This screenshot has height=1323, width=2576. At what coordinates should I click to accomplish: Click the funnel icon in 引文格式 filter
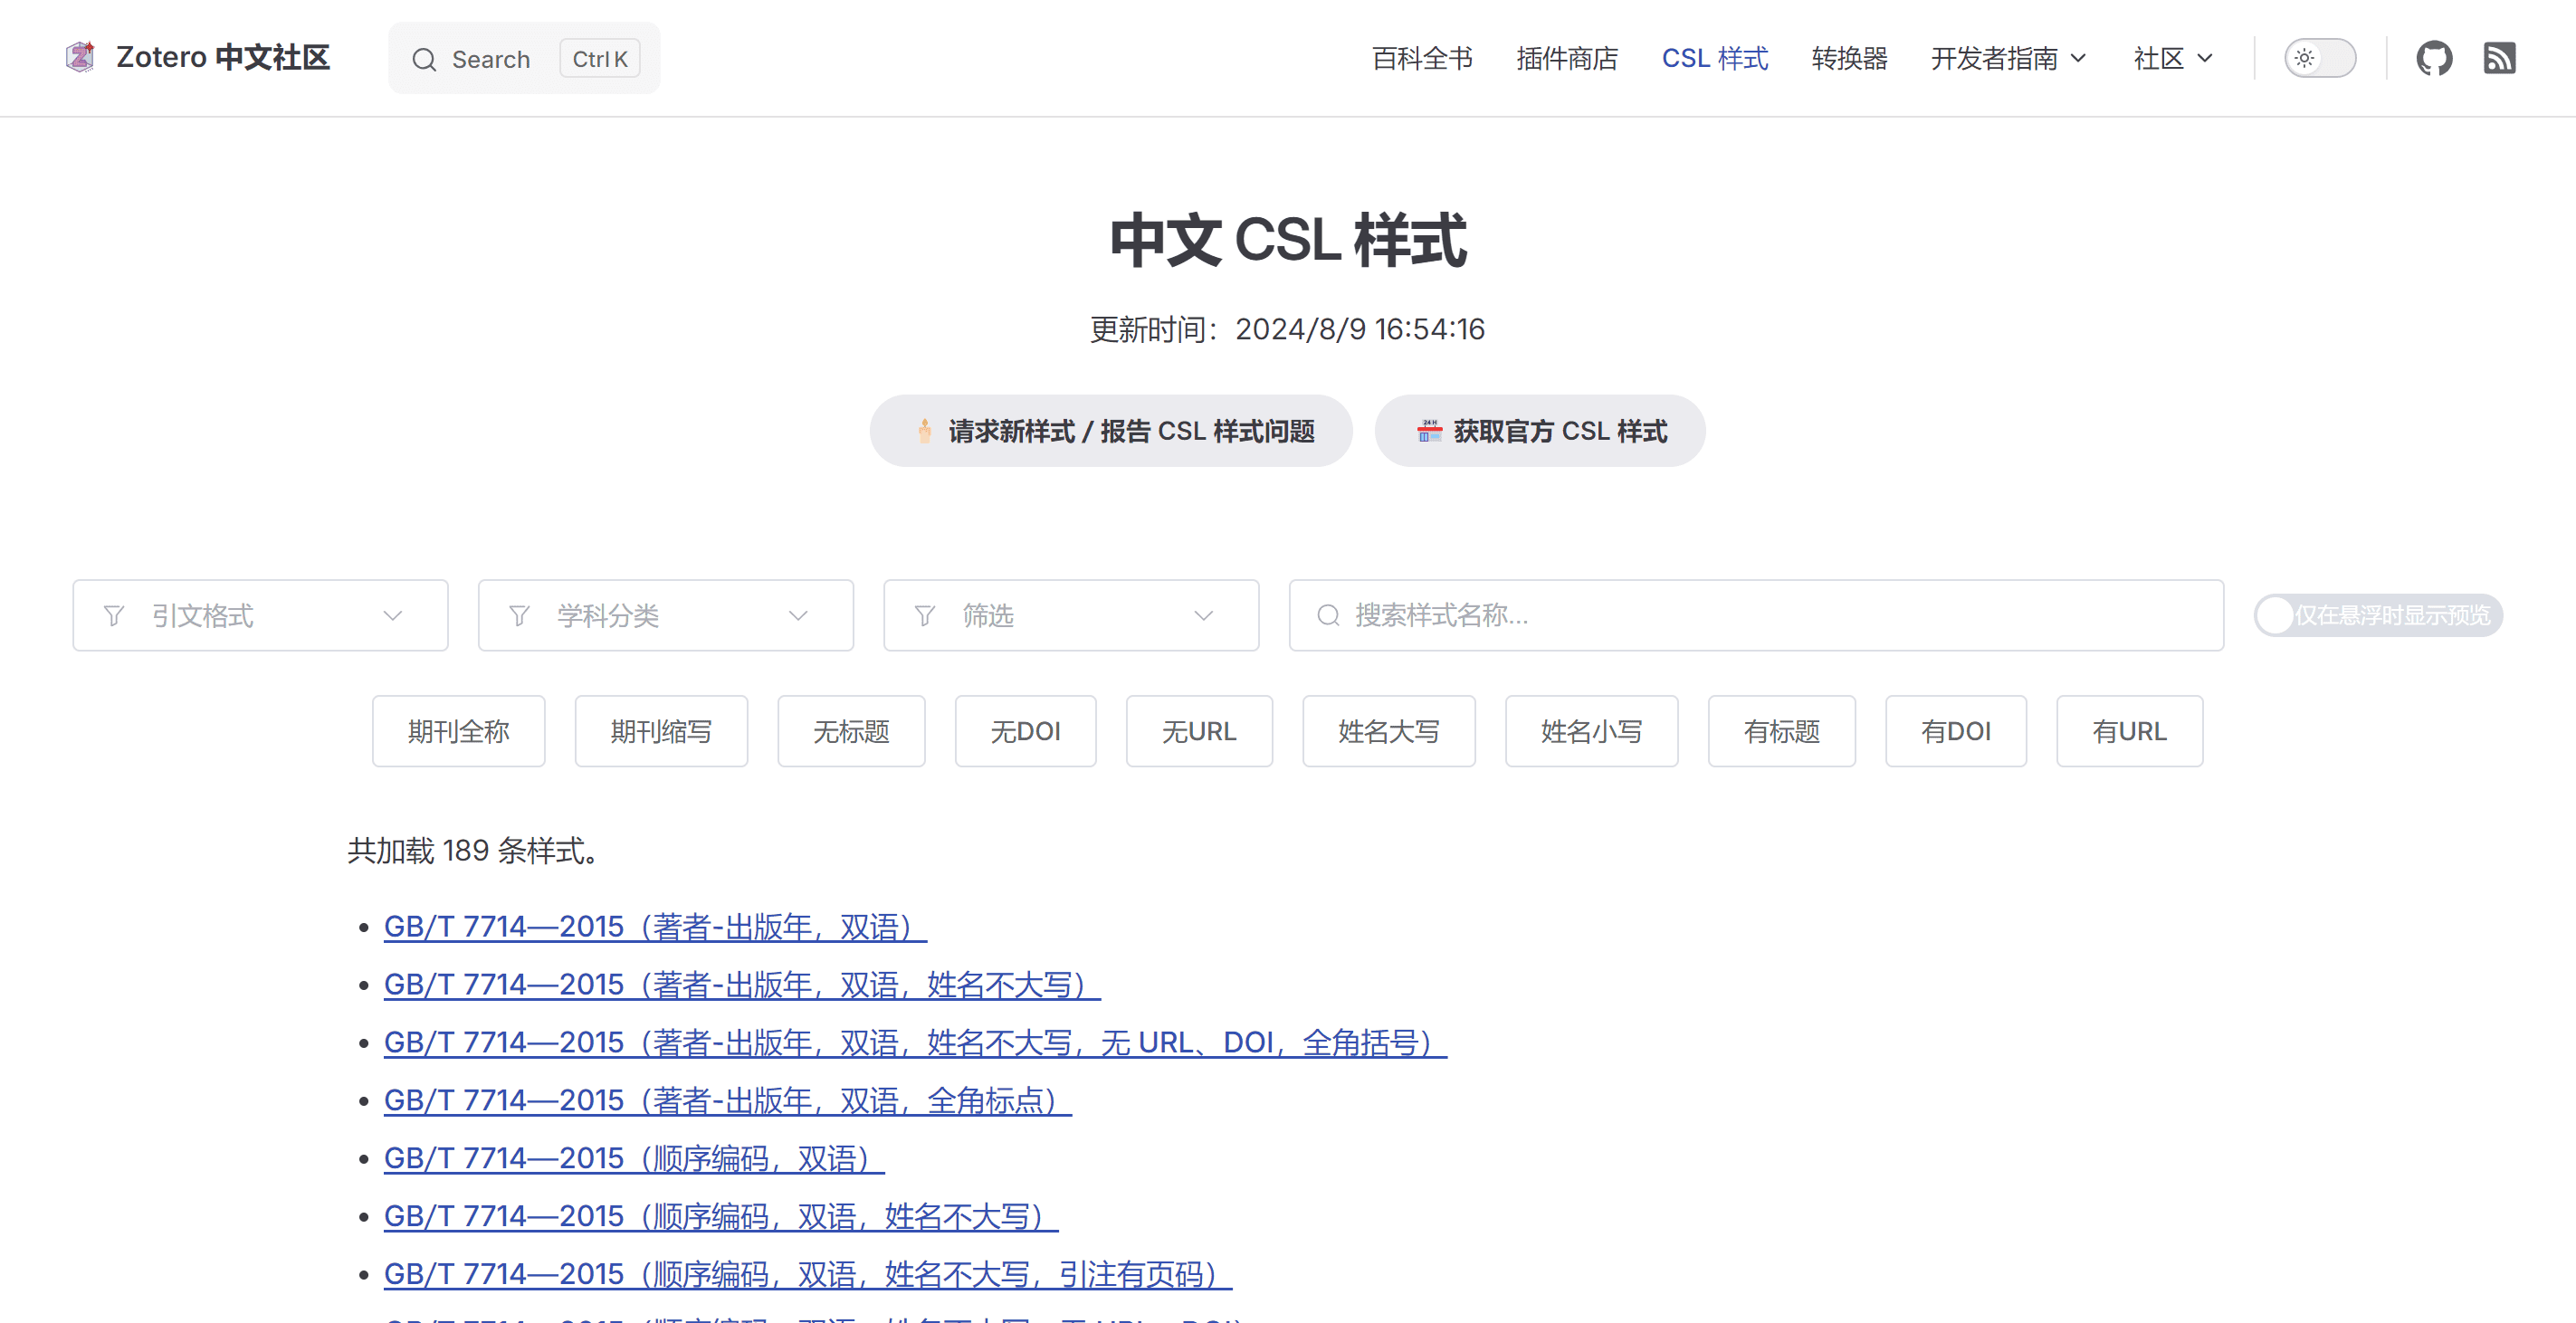pyautogui.click(x=114, y=616)
